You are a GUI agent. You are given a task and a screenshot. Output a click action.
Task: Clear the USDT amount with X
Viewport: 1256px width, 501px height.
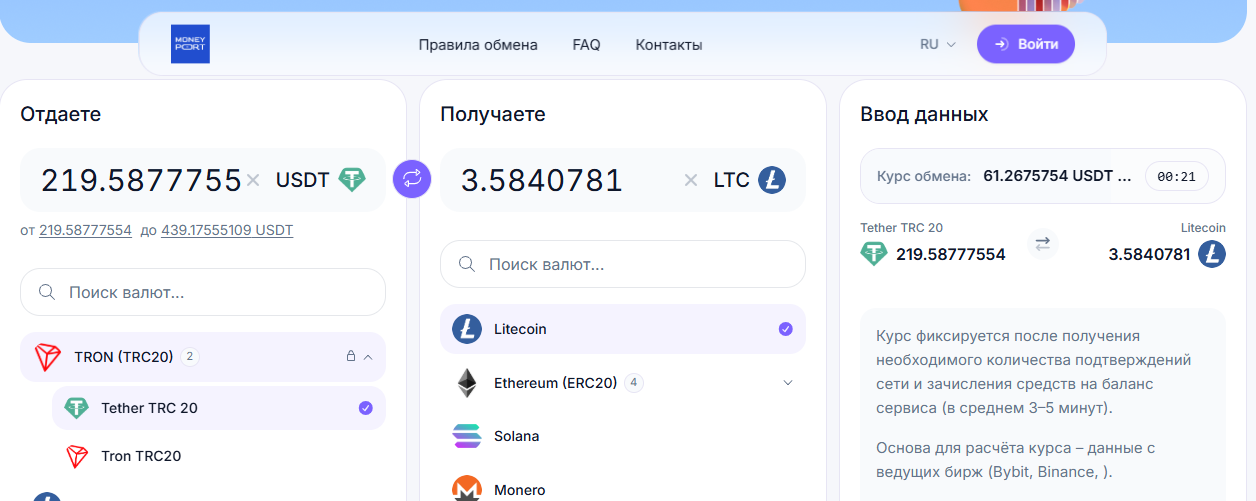pos(253,180)
